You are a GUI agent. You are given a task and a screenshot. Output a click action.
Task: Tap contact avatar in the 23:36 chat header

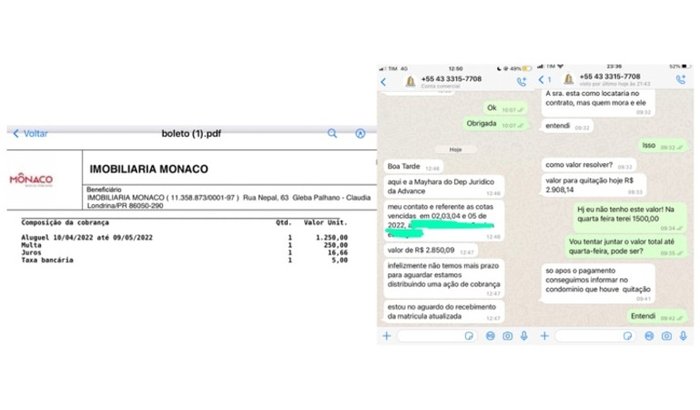[566, 79]
